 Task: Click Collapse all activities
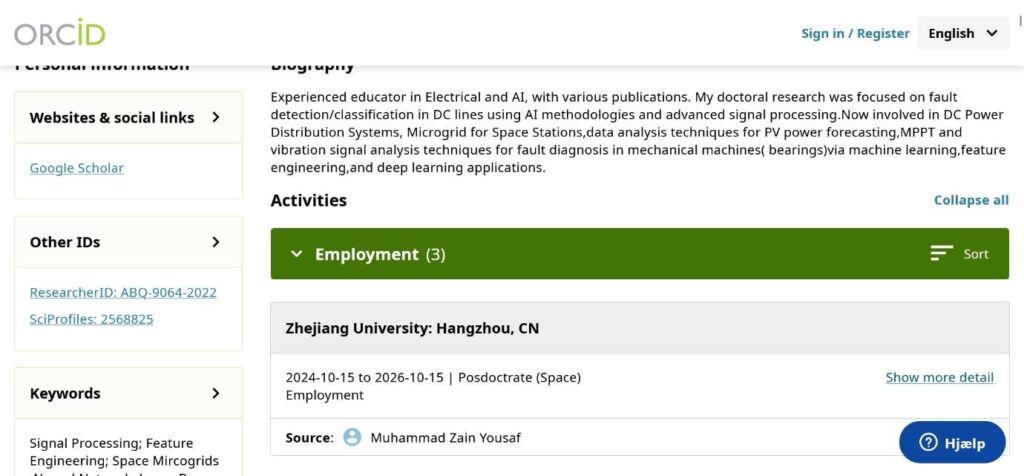971,200
